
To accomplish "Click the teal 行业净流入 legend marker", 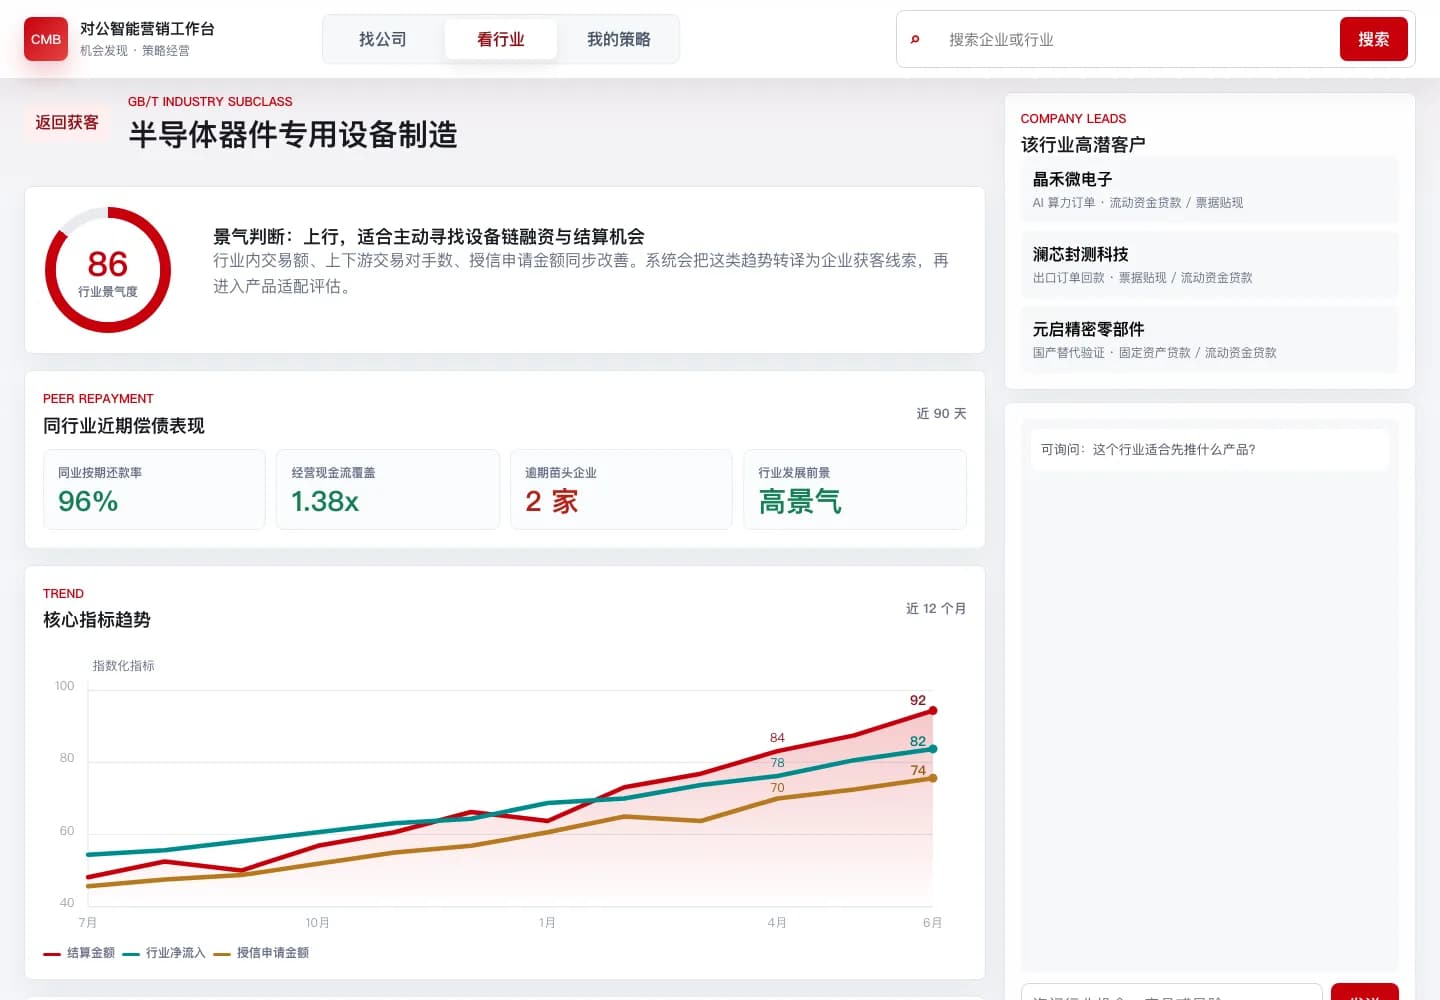I will (131, 954).
